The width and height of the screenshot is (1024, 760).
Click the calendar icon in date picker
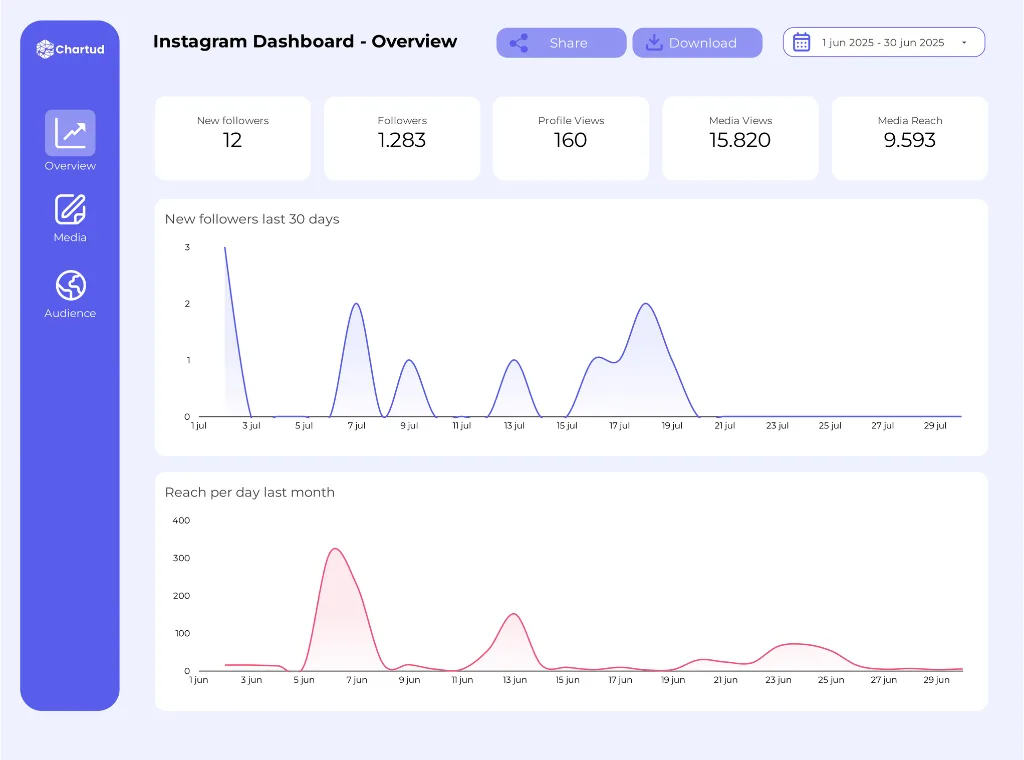pos(801,42)
